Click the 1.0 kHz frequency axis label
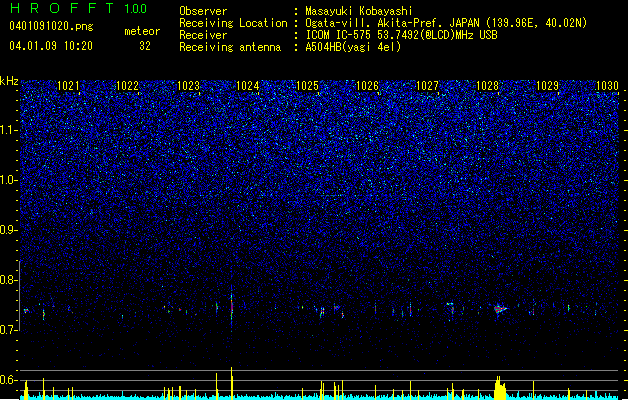 [8, 180]
